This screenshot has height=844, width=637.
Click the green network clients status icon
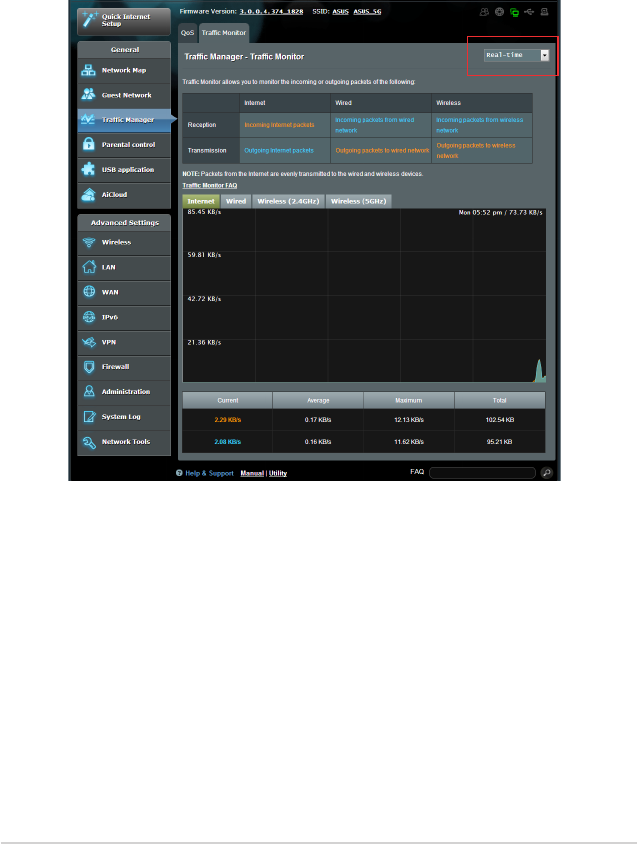514,12
